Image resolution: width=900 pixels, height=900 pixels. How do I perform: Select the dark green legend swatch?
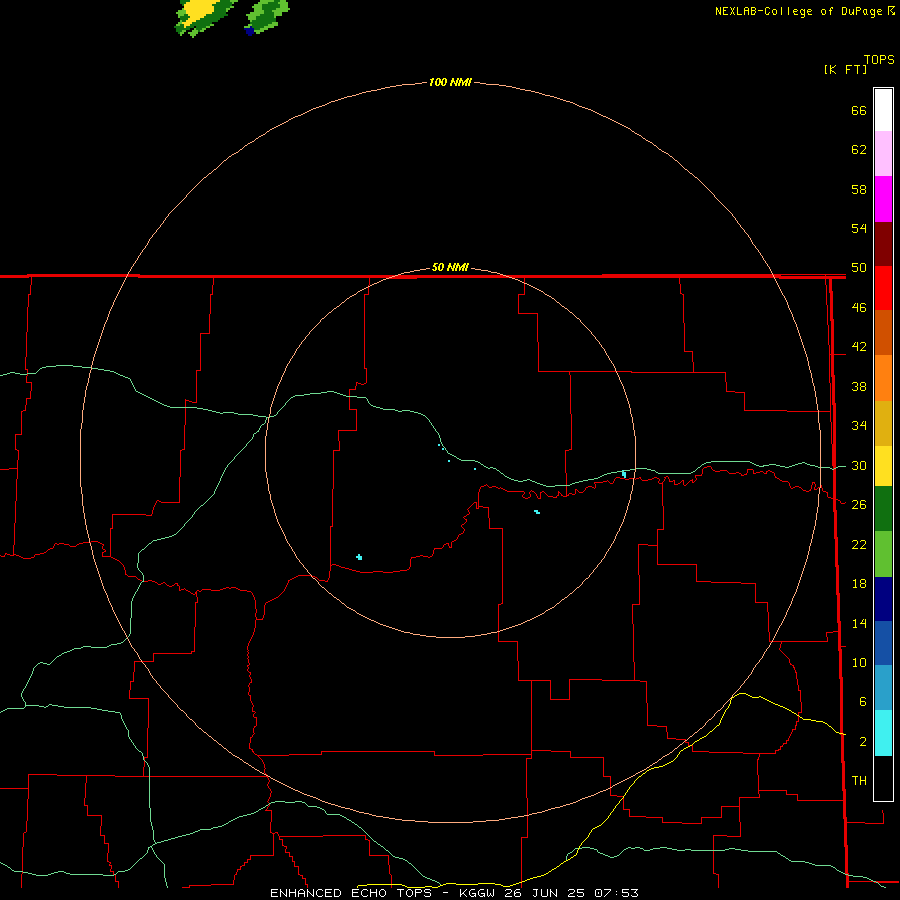coord(883,509)
